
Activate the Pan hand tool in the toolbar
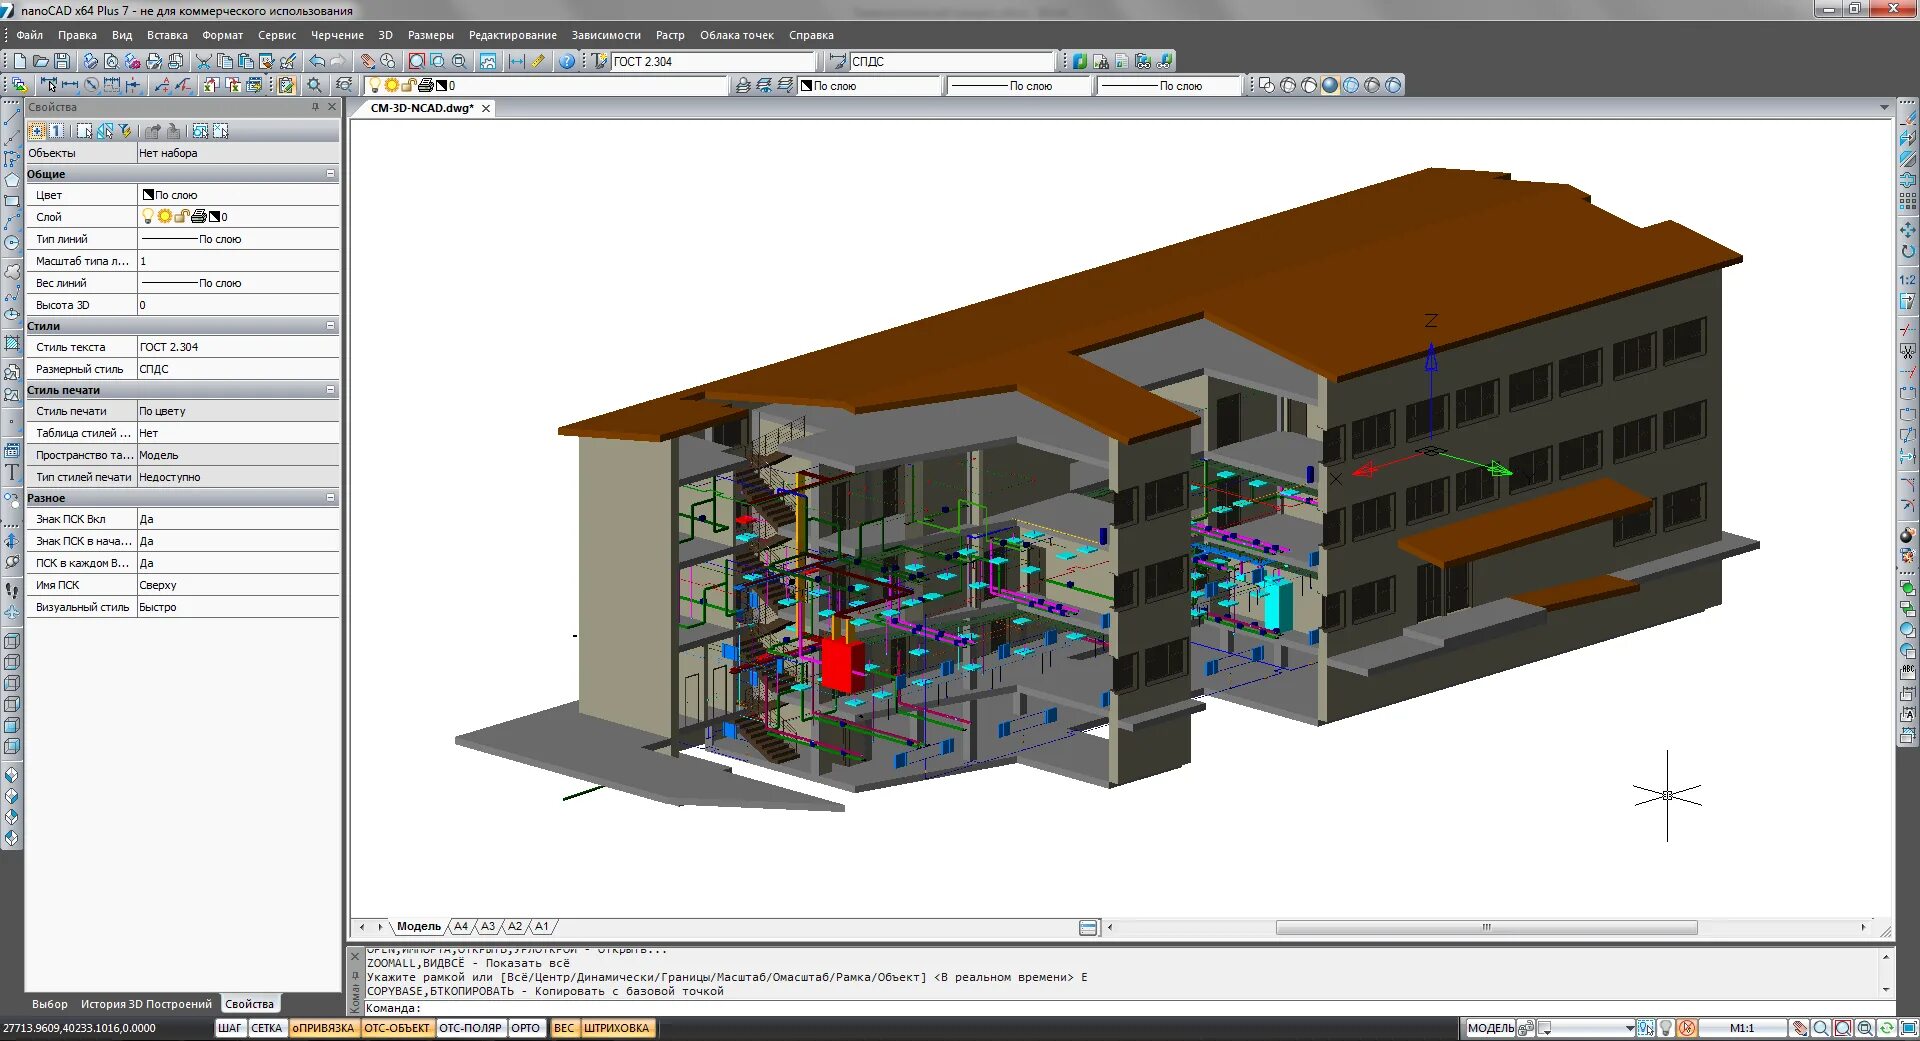pyautogui.click(x=367, y=61)
